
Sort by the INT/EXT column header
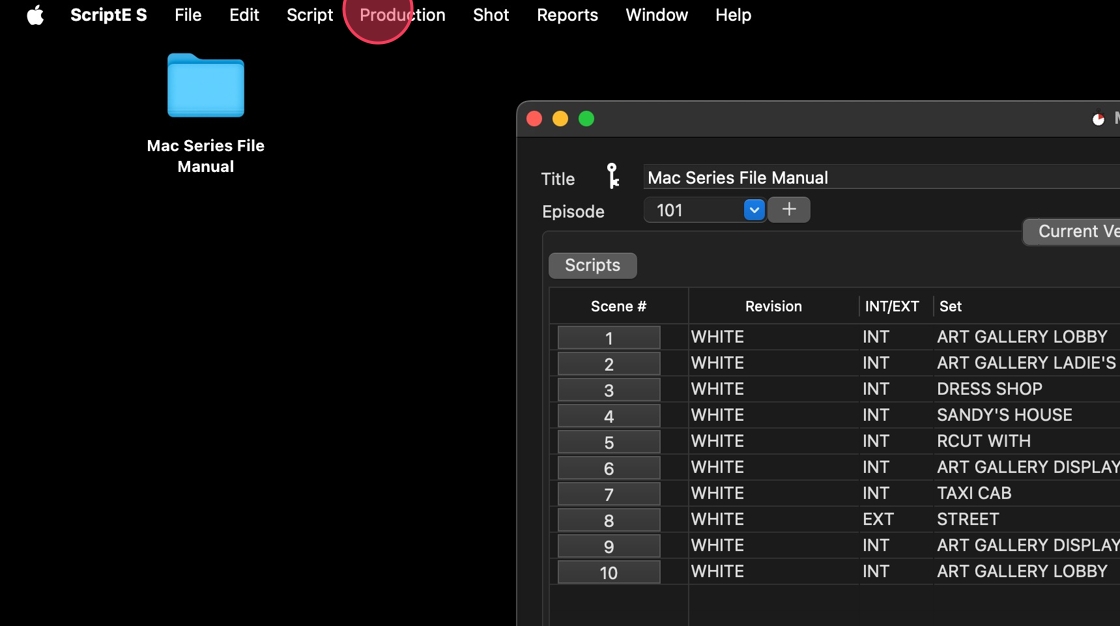(x=892, y=307)
